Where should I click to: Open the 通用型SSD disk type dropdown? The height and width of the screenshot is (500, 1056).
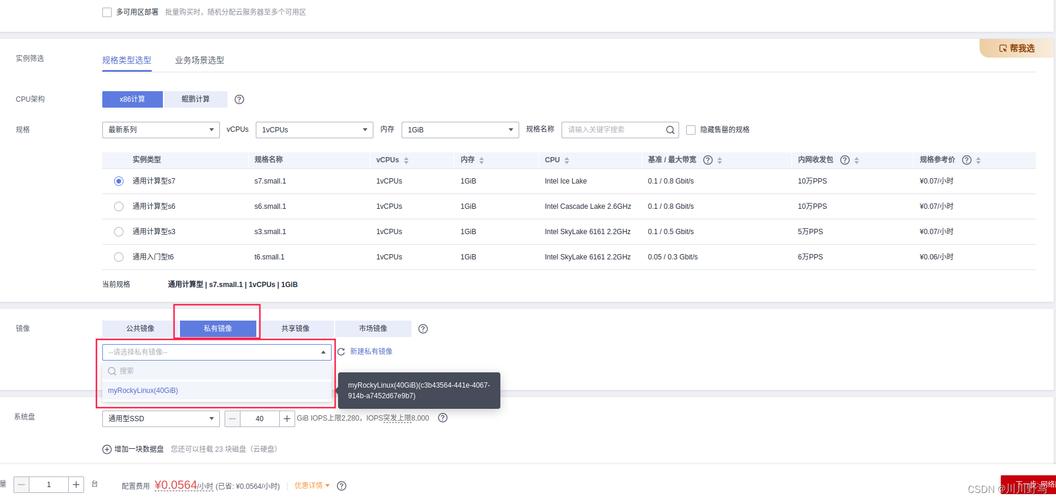click(161, 419)
